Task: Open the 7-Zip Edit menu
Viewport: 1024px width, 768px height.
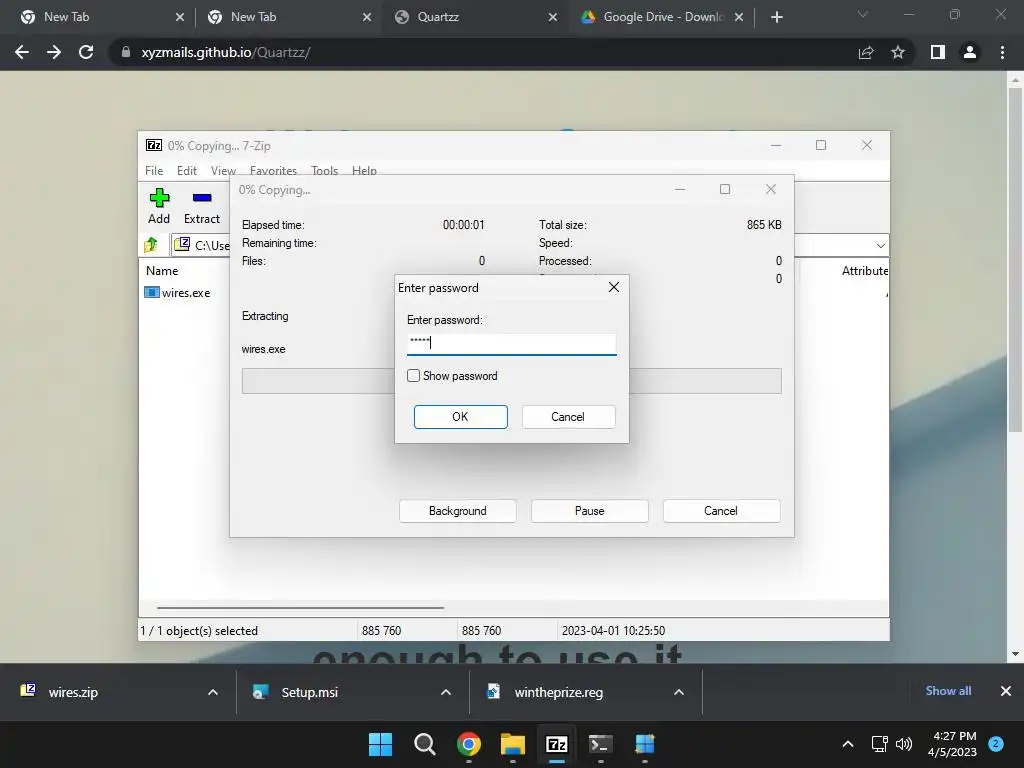Action: click(187, 170)
